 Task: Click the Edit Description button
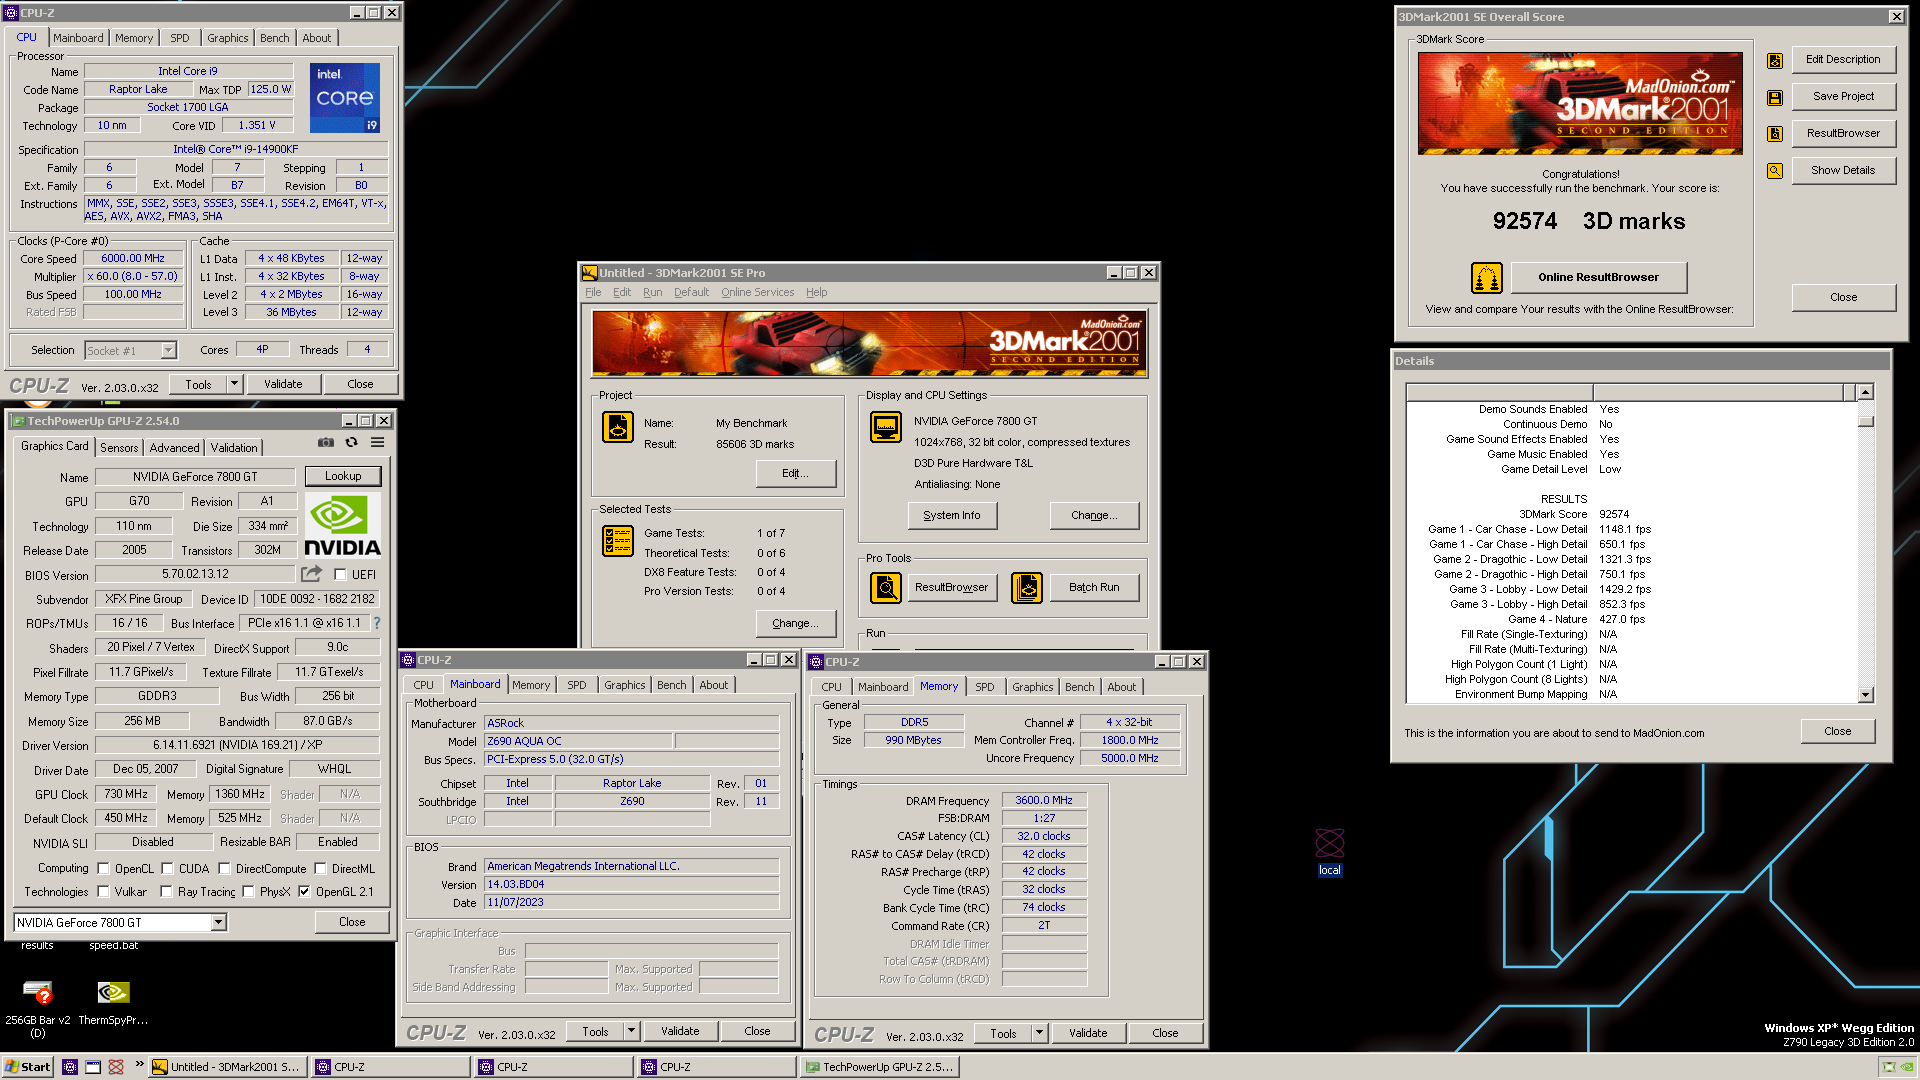click(x=1843, y=59)
